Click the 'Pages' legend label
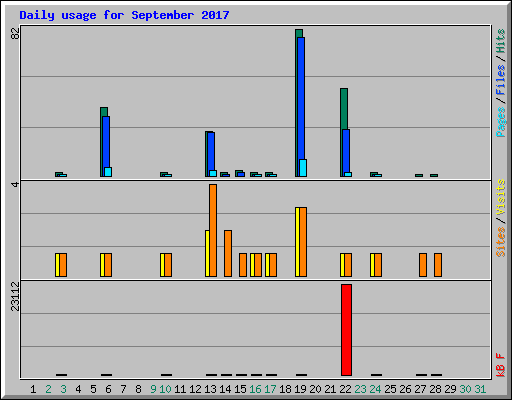512x400 pixels. [x=500, y=122]
